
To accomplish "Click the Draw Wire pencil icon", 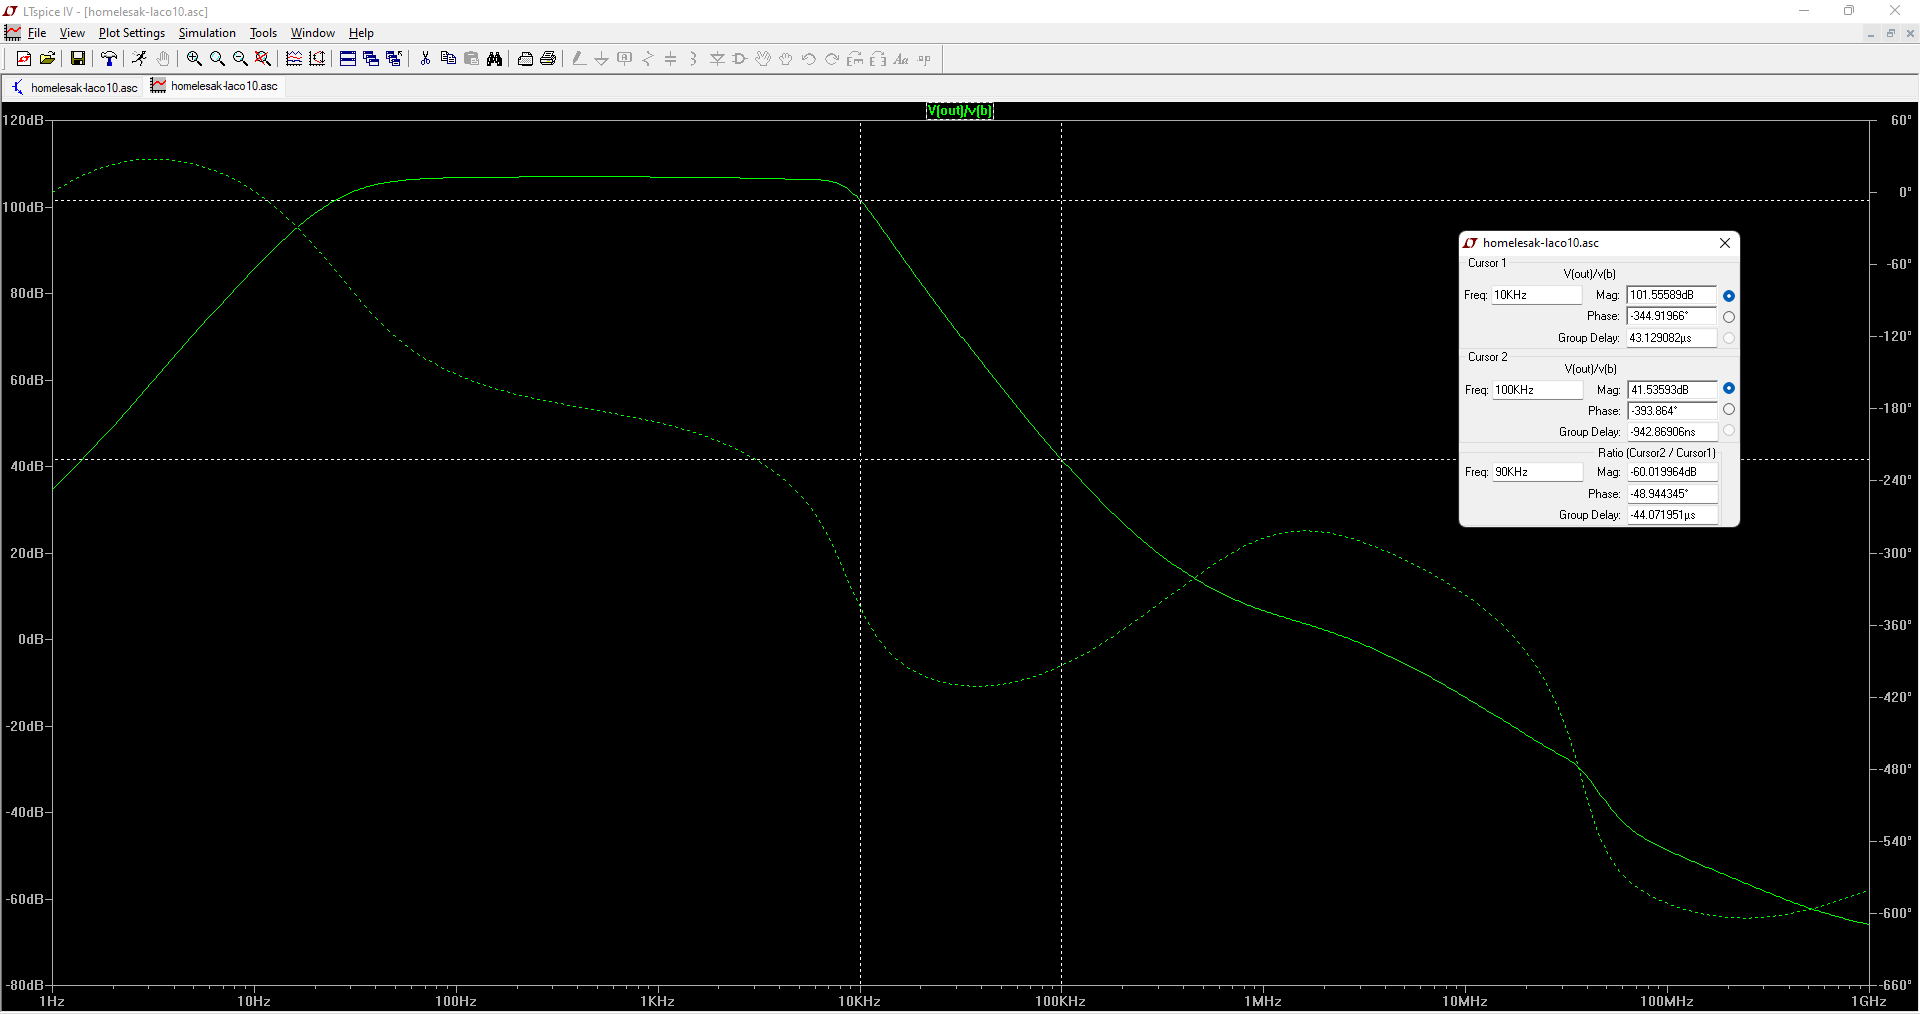I will [578, 59].
